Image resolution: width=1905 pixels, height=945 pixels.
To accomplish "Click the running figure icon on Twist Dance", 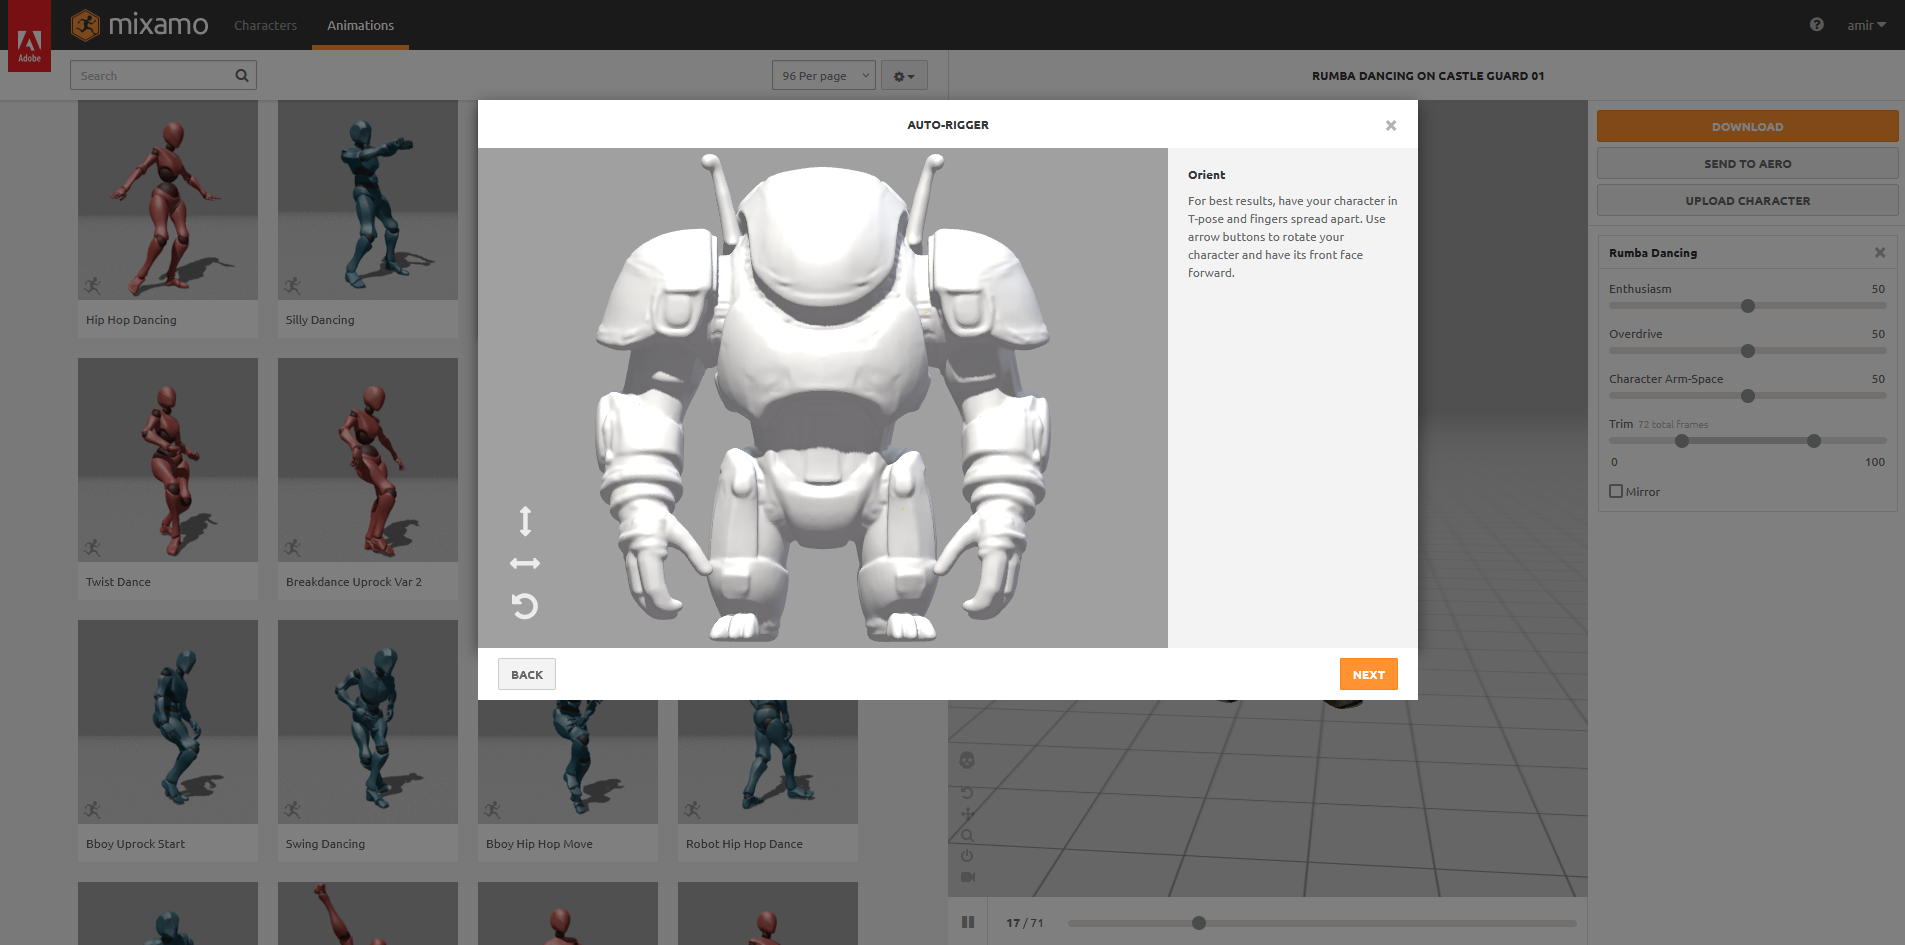I will pyautogui.click(x=92, y=548).
